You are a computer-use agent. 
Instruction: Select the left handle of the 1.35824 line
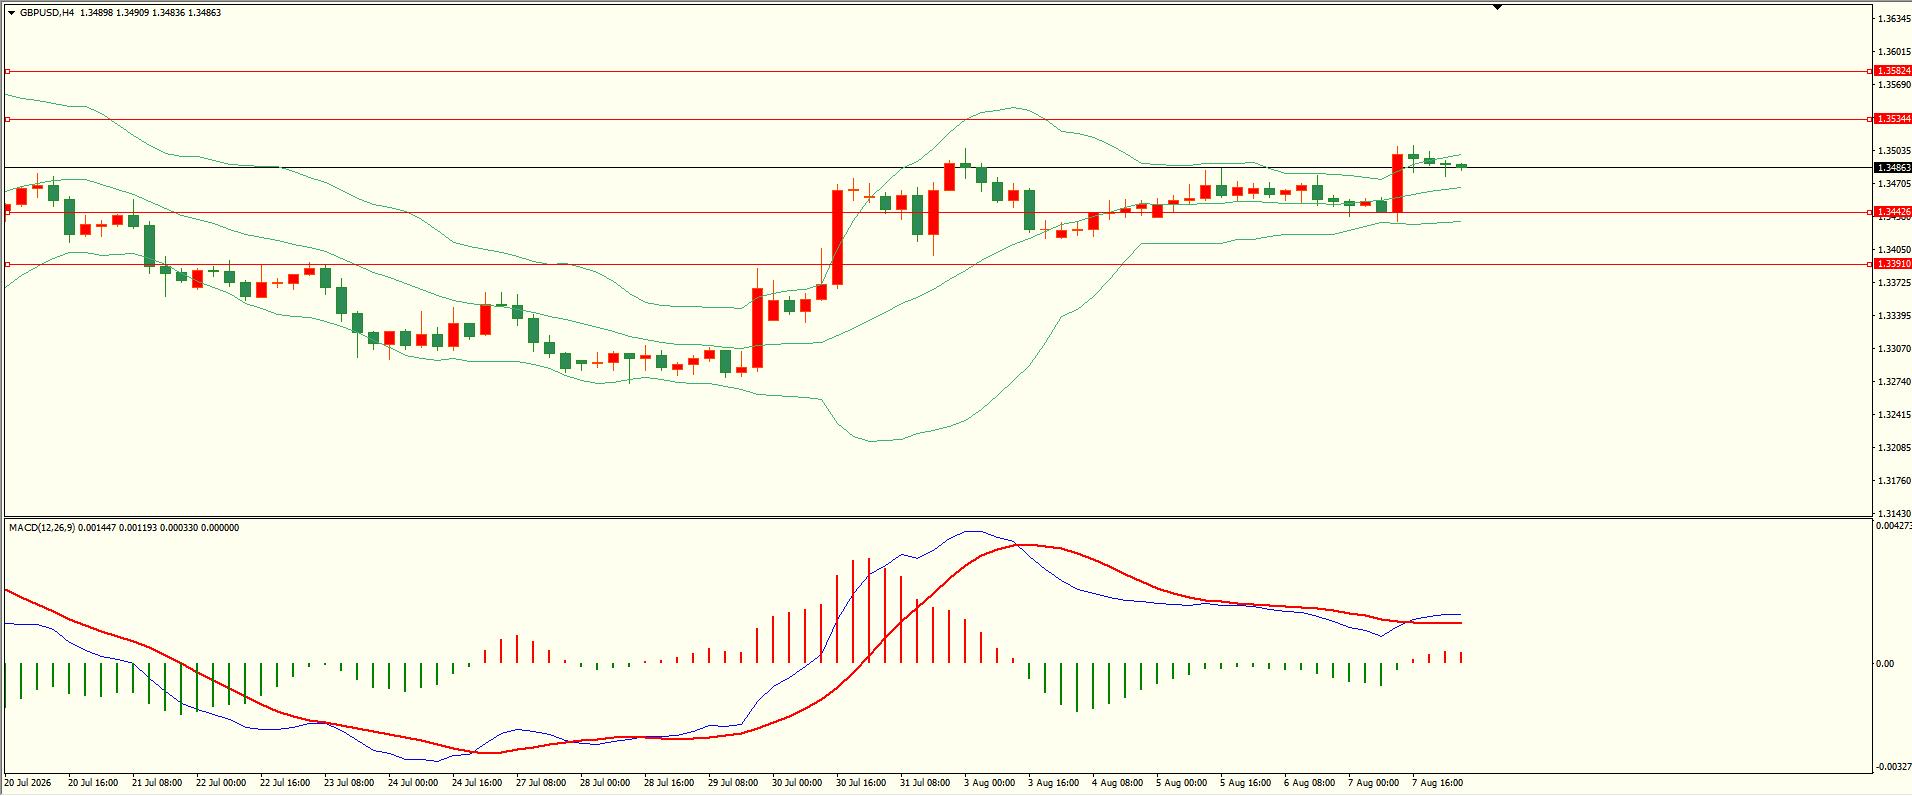point(7,71)
